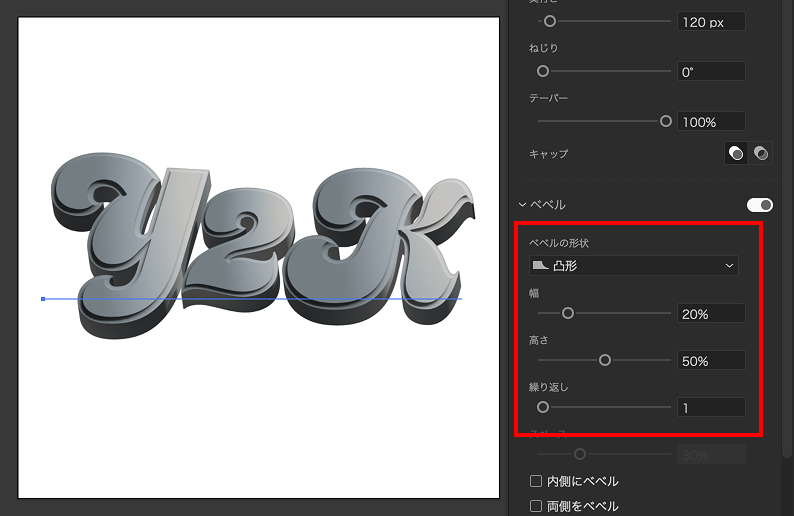Click the 繰り返し value field
The height and width of the screenshot is (516, 794).
click(711, 408)
